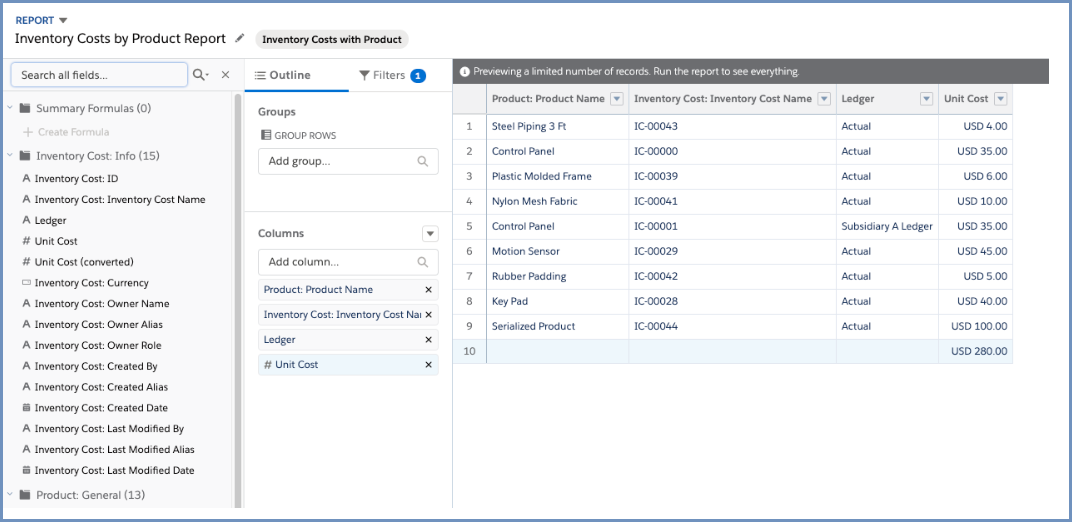The height and width of the screenshot is (522, 1072).
Task: Remove the Product: Product Name column
Action: pyautogui.click(x=428, y=290)
